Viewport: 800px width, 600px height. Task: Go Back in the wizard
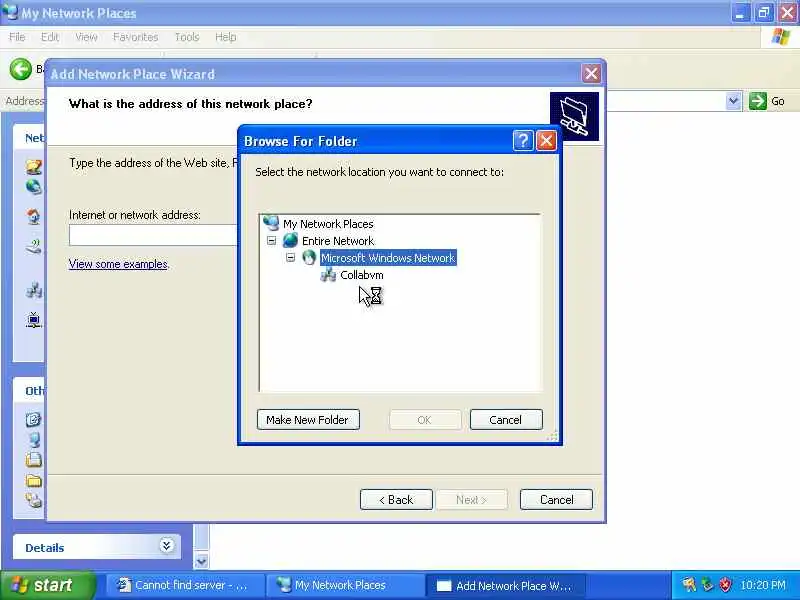[396, 499]
